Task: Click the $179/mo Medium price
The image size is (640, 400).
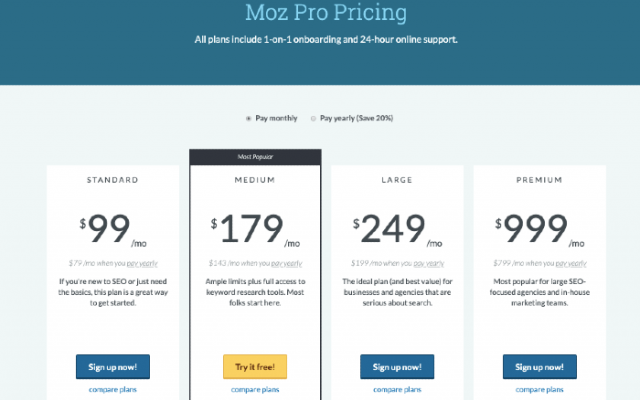Action: click(255, 229)
